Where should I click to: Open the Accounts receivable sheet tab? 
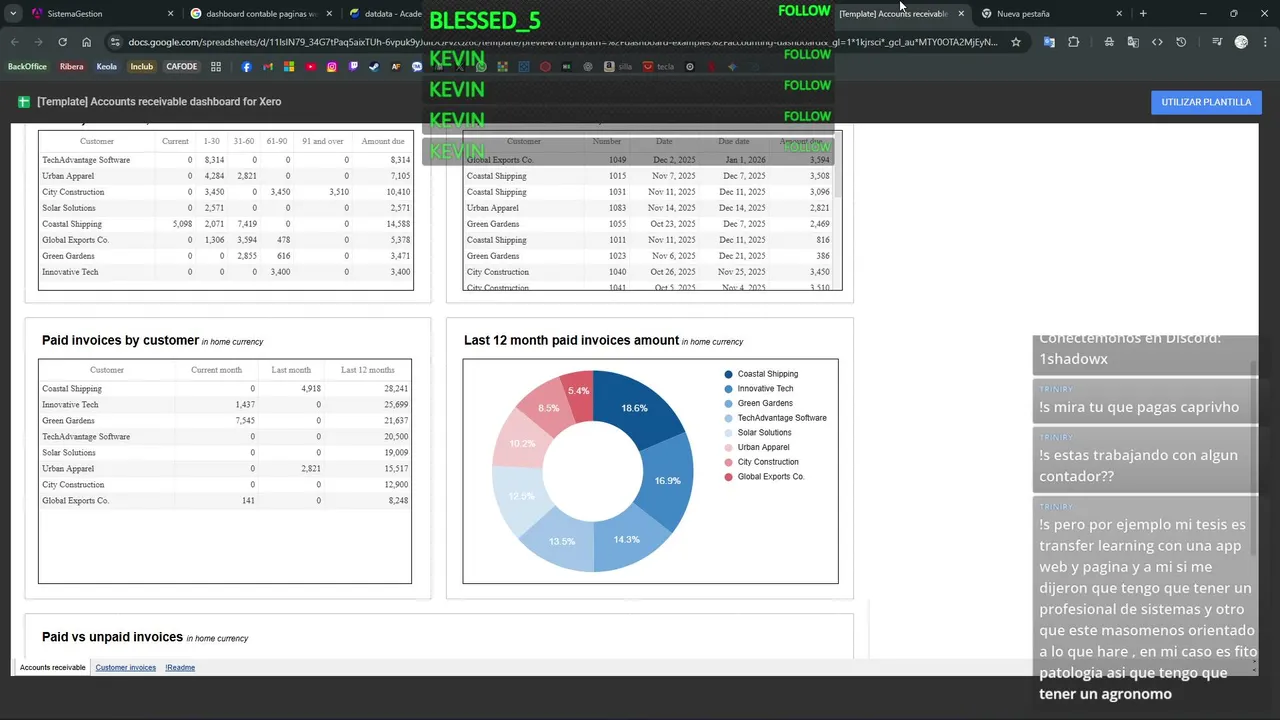tap(53, 667)
